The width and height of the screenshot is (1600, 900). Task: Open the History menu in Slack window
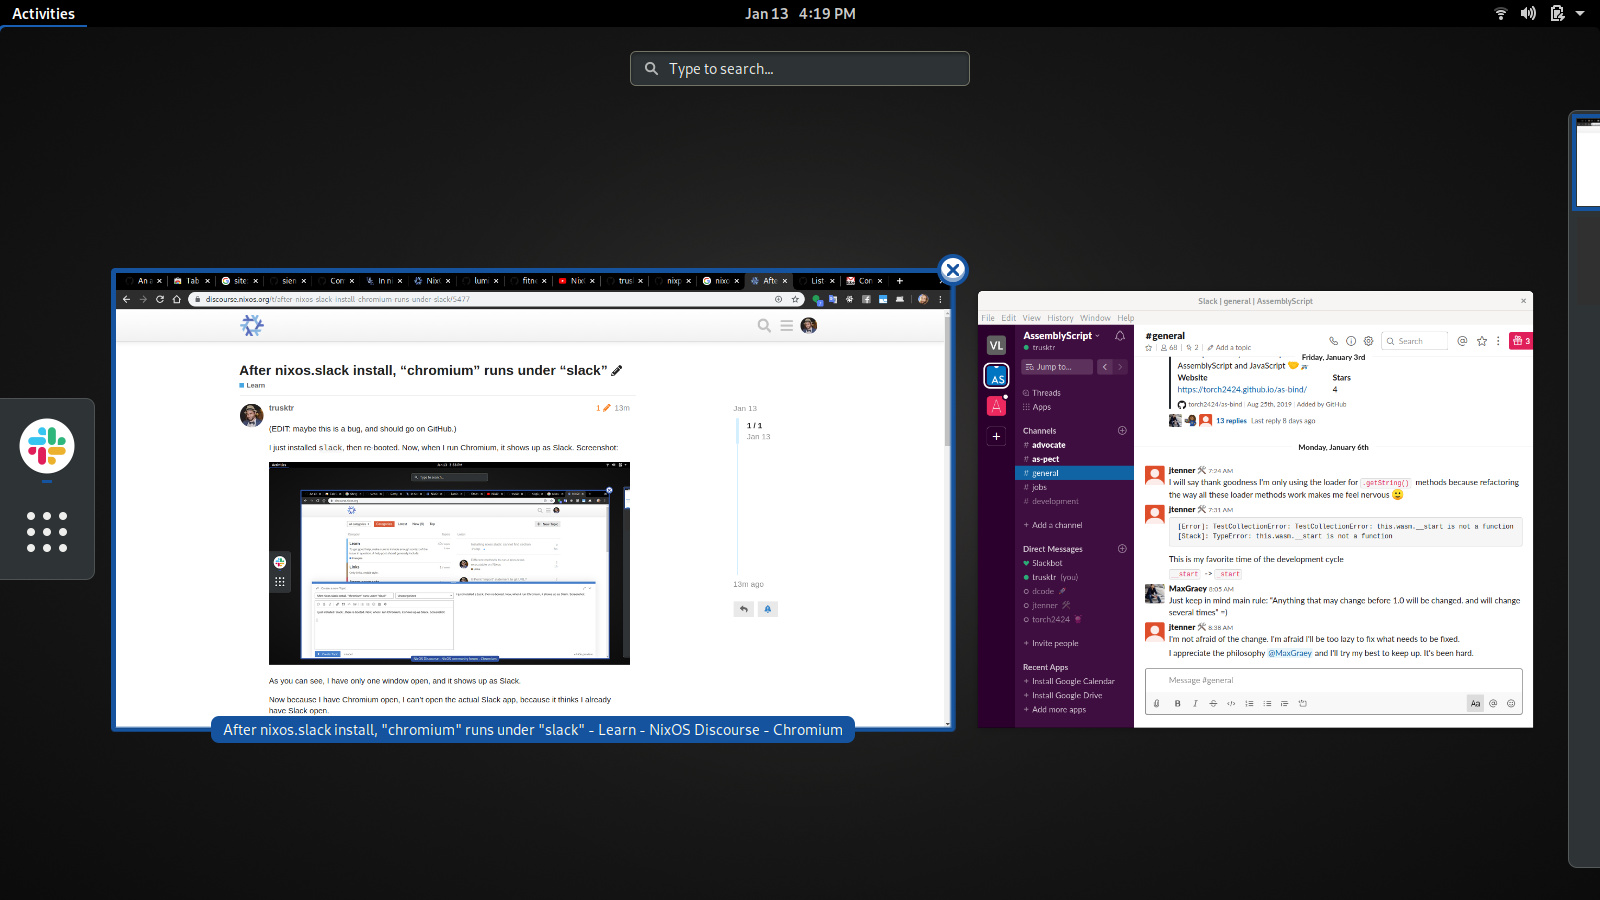[x=1060, y=318]
